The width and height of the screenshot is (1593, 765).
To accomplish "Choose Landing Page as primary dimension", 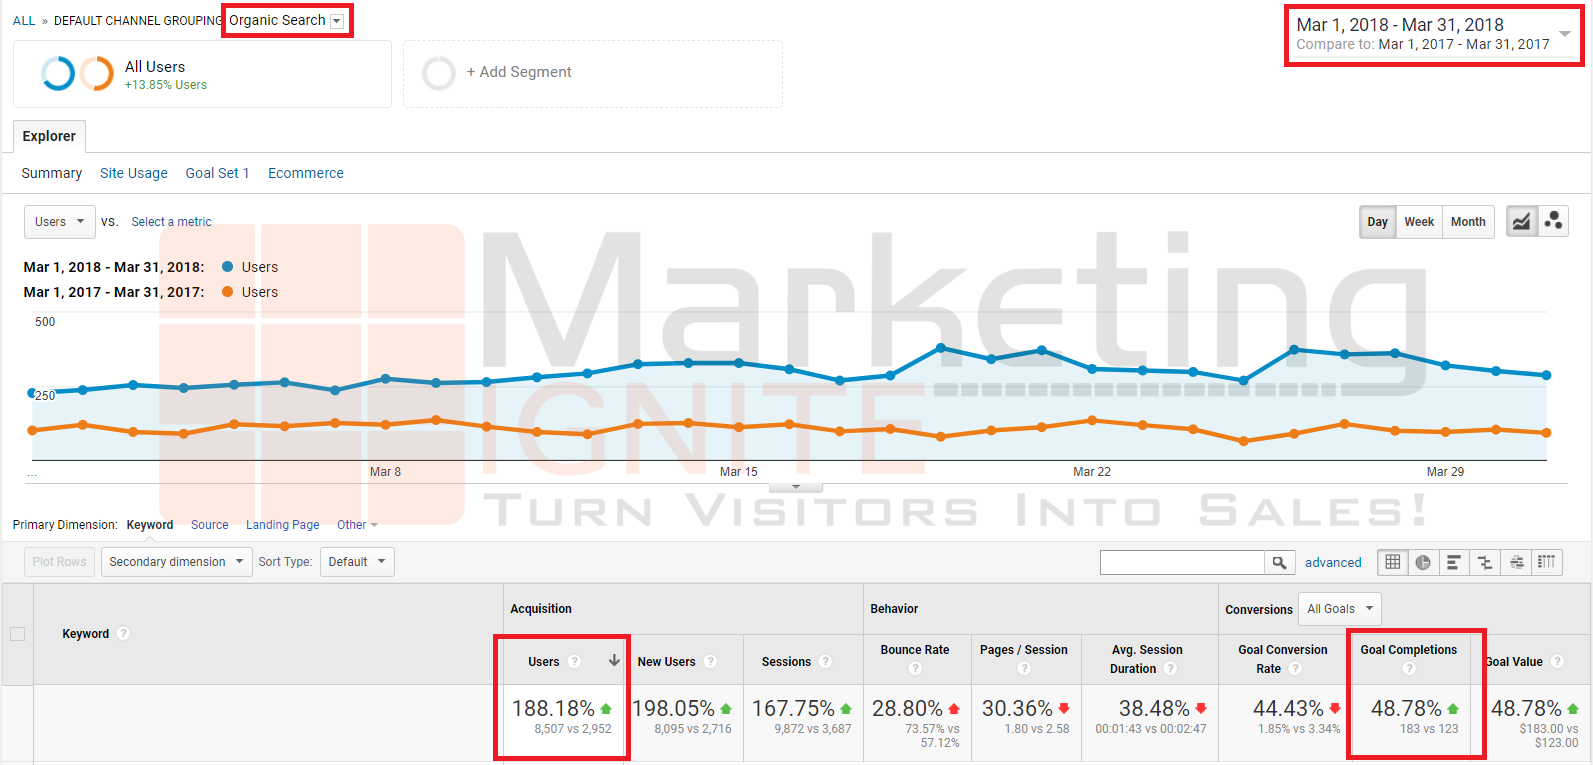I will point(282,525).
